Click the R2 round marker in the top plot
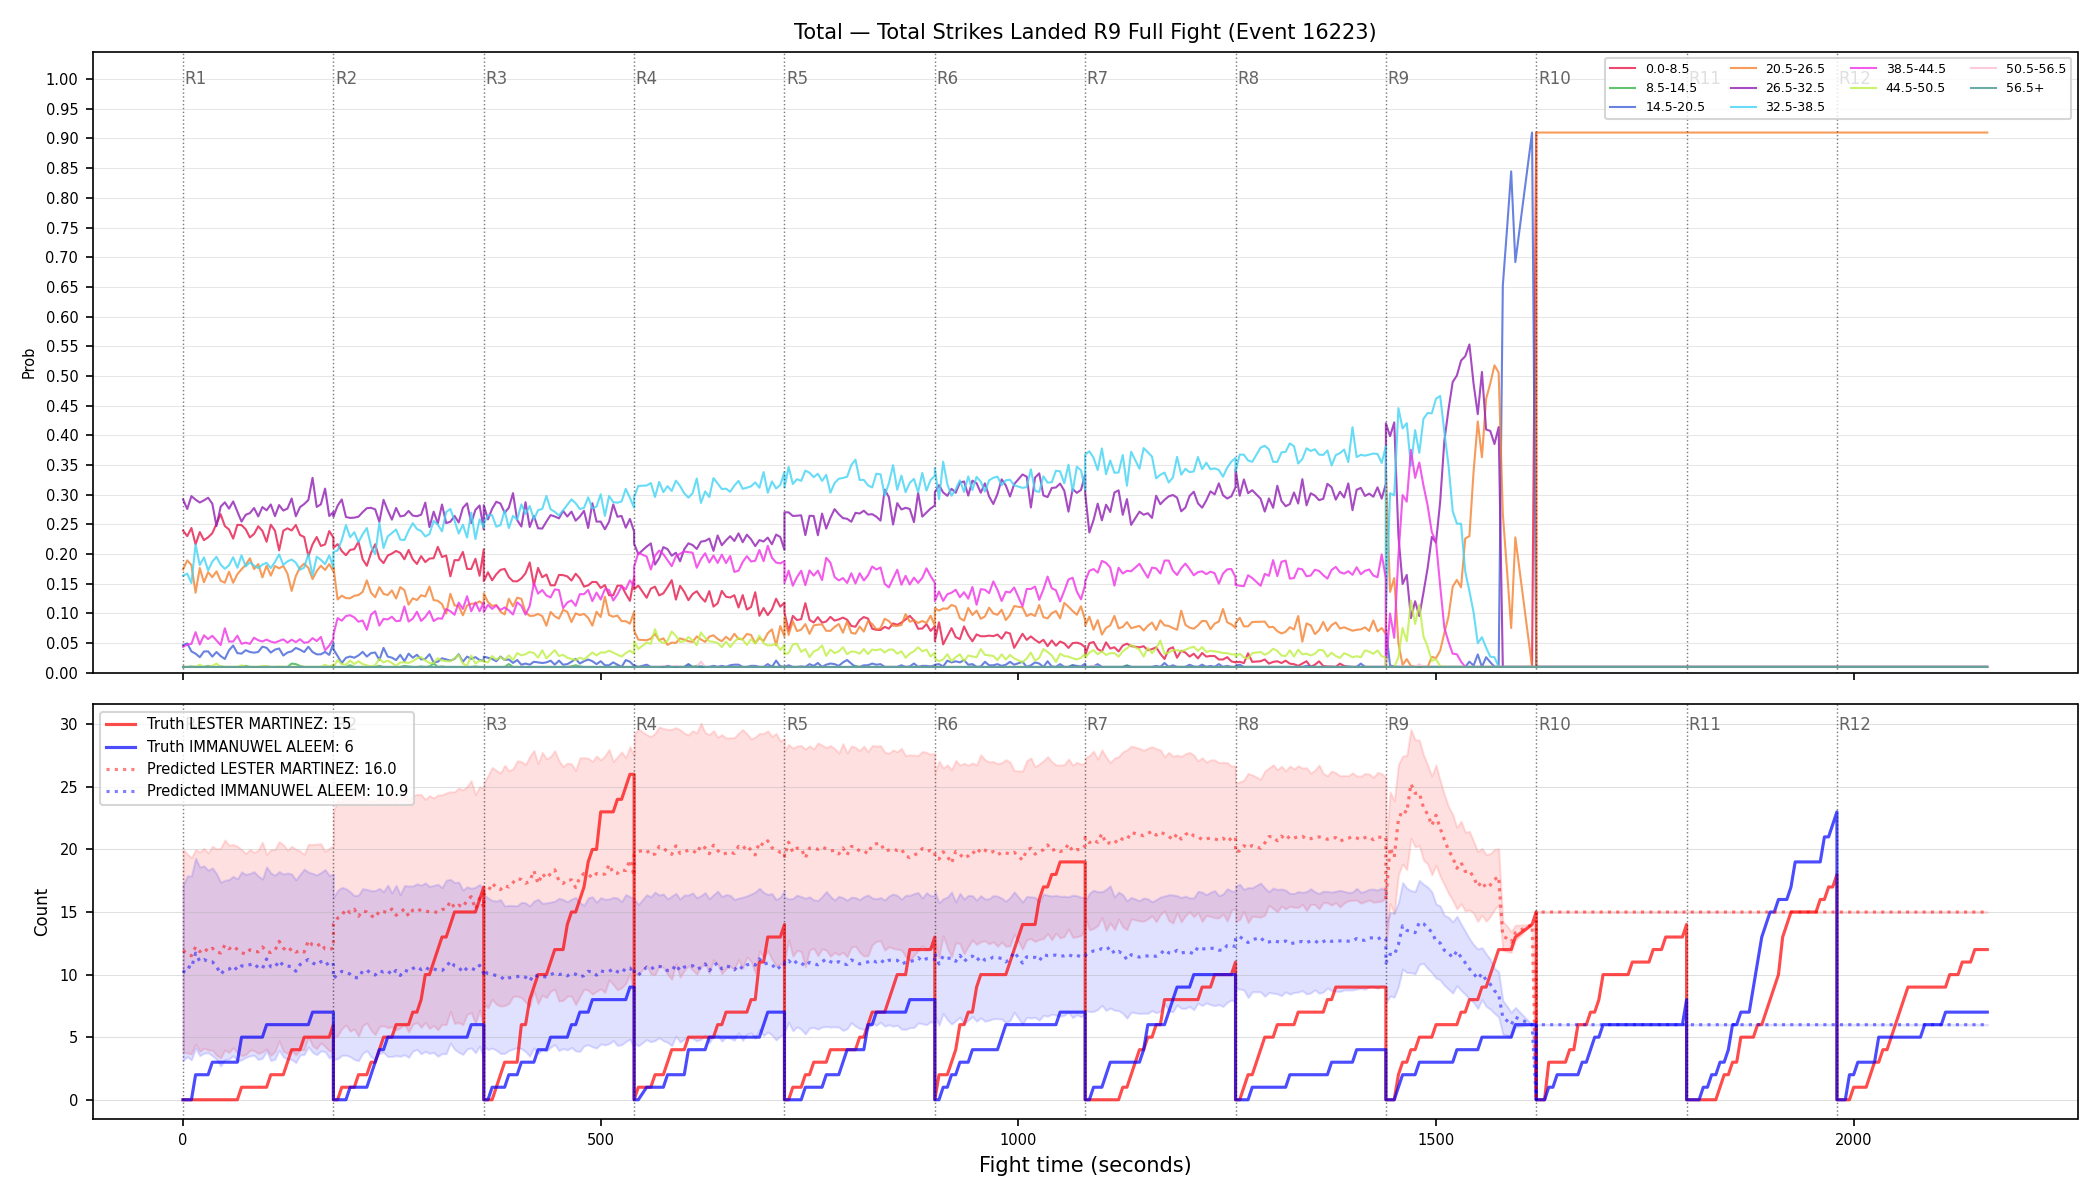Screen dimensions: 2100x1200 [346, 78]
